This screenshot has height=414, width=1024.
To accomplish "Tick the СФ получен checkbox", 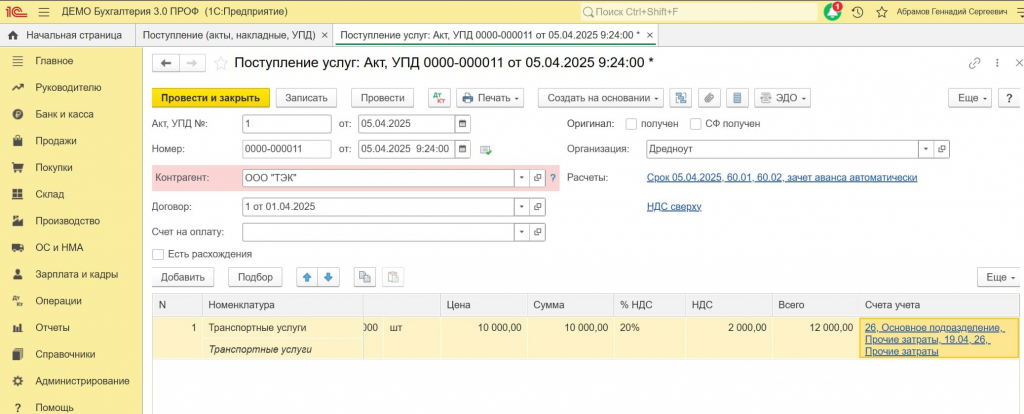I will [696, 123].
